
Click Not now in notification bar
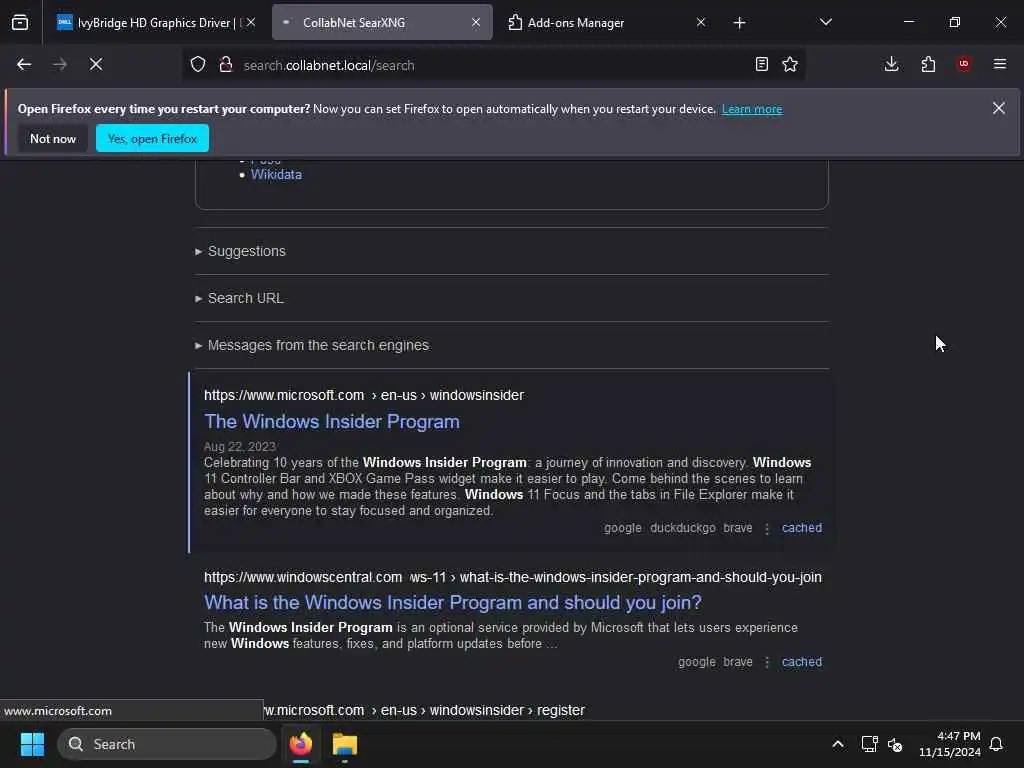(x=53, y=138)
